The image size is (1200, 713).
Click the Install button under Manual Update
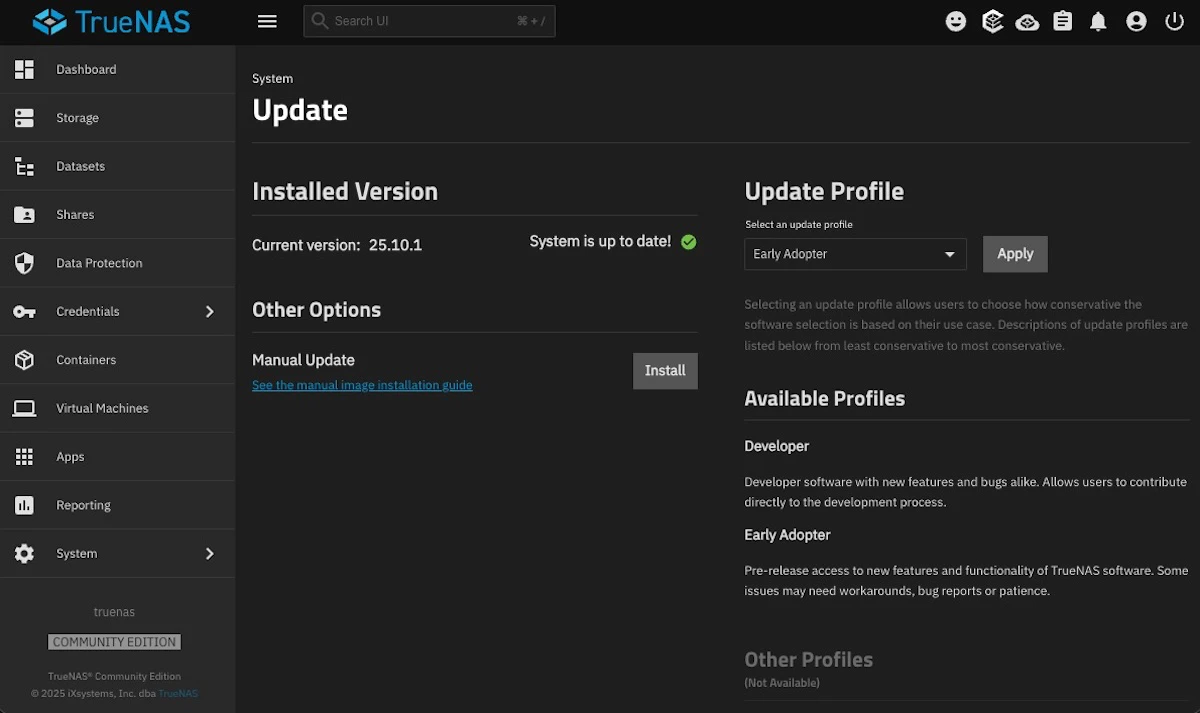[x=665, y=371]
